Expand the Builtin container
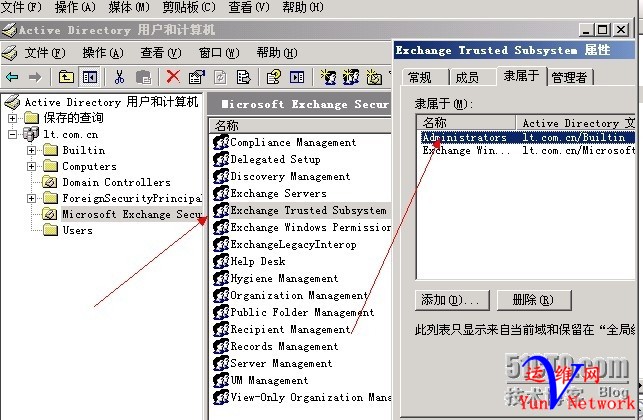 [31, 150]
